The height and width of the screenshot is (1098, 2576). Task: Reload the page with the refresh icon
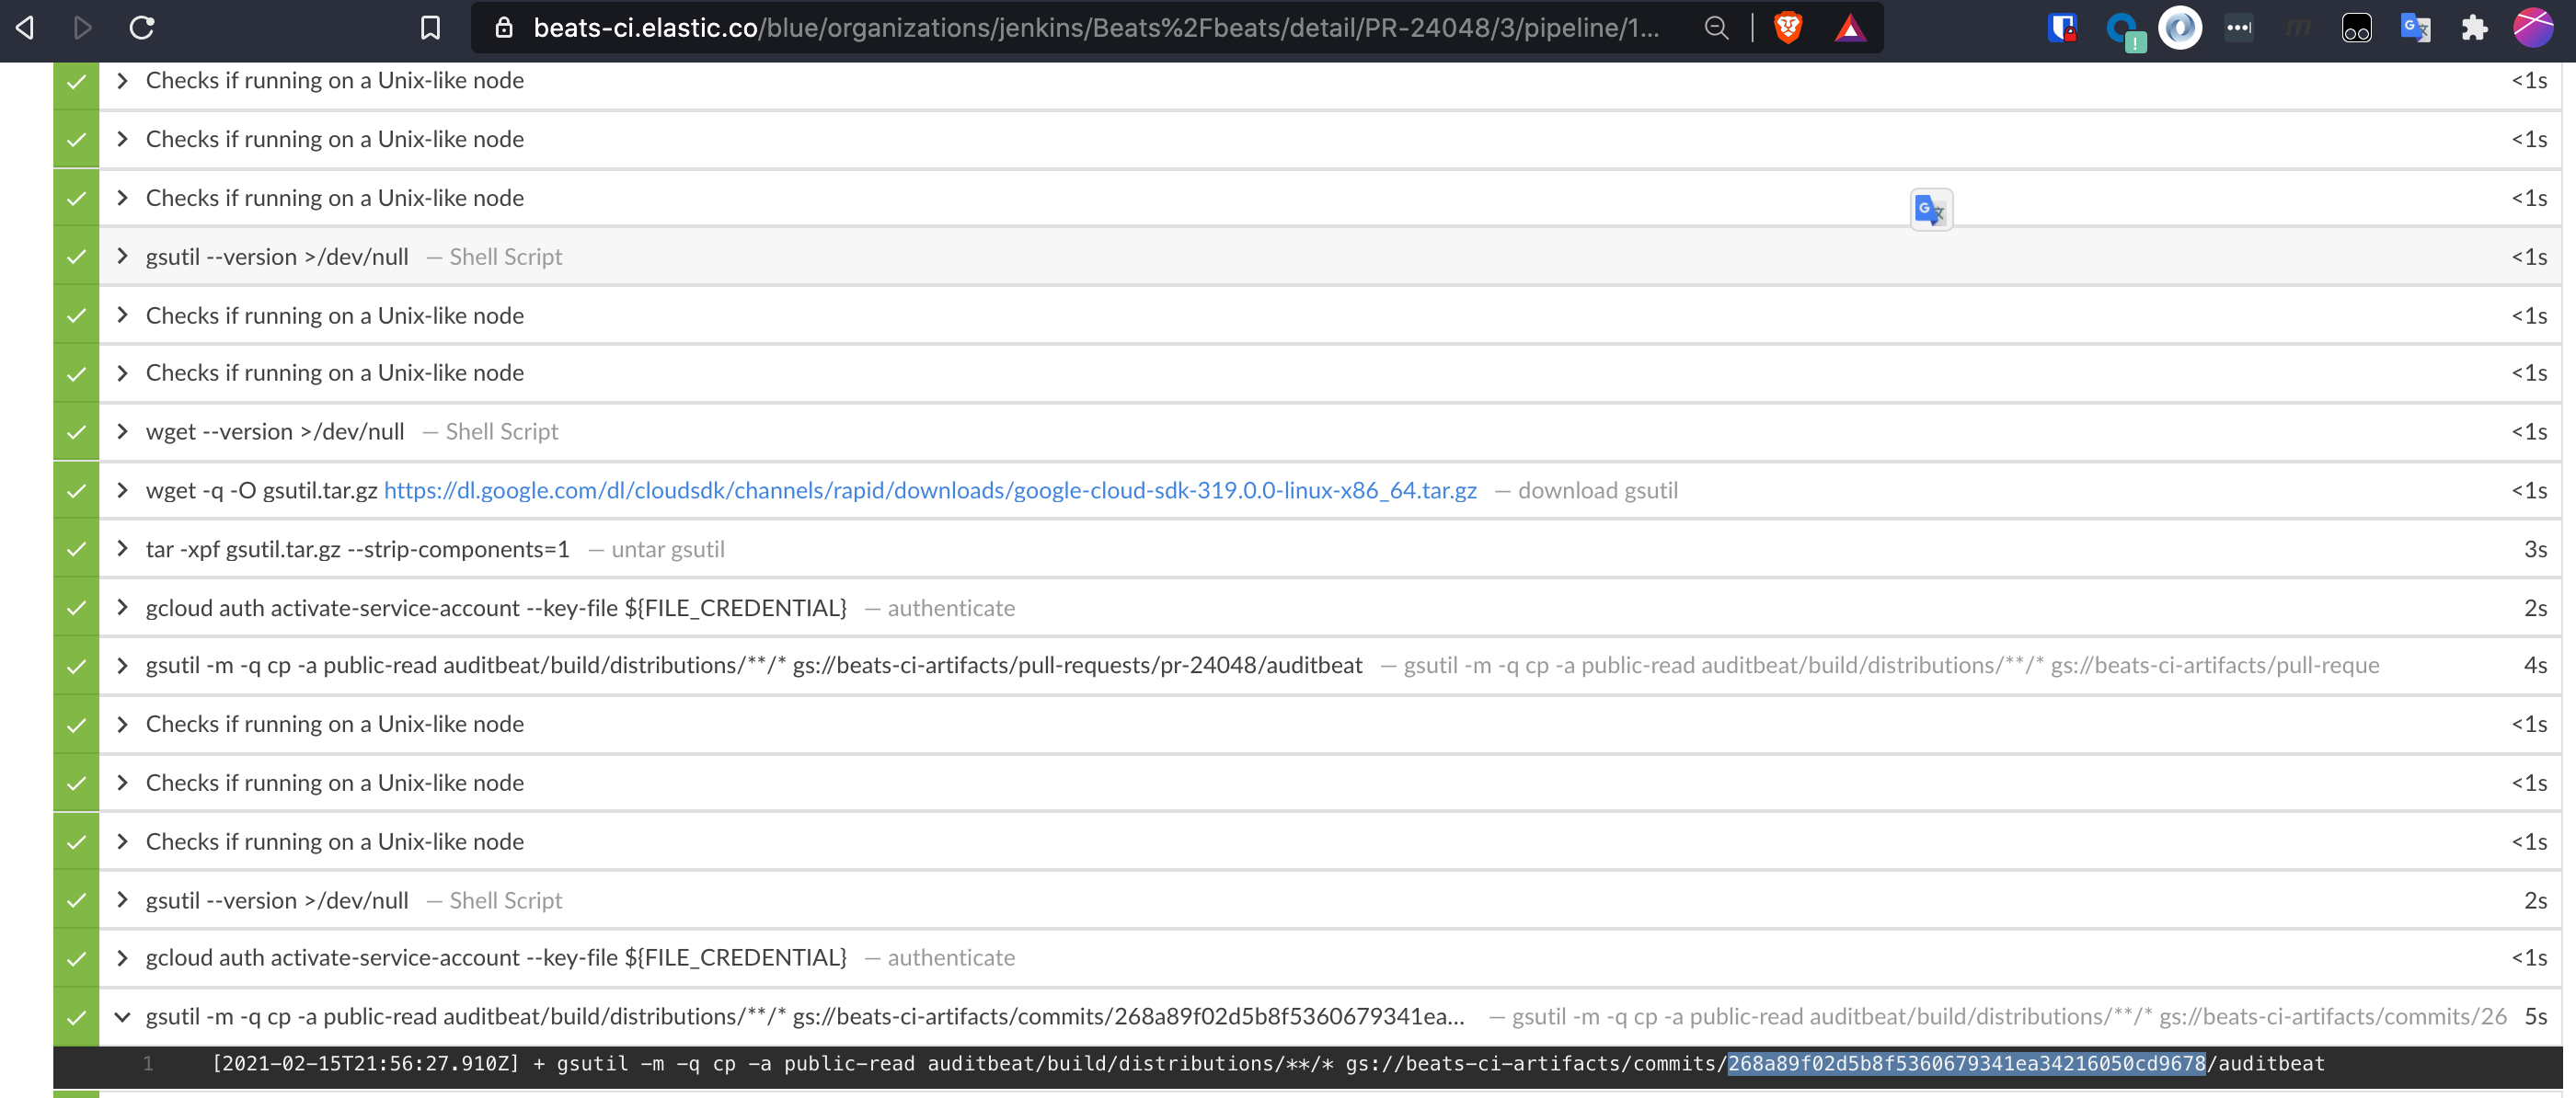pyautogui.click(x=142, y=28)
